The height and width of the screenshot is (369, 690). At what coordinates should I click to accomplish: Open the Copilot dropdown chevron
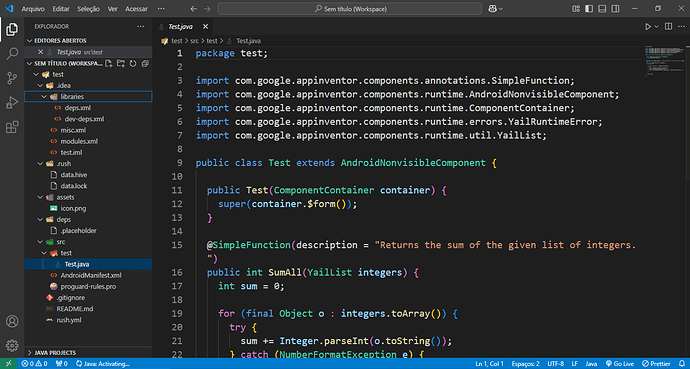[501, 9]
